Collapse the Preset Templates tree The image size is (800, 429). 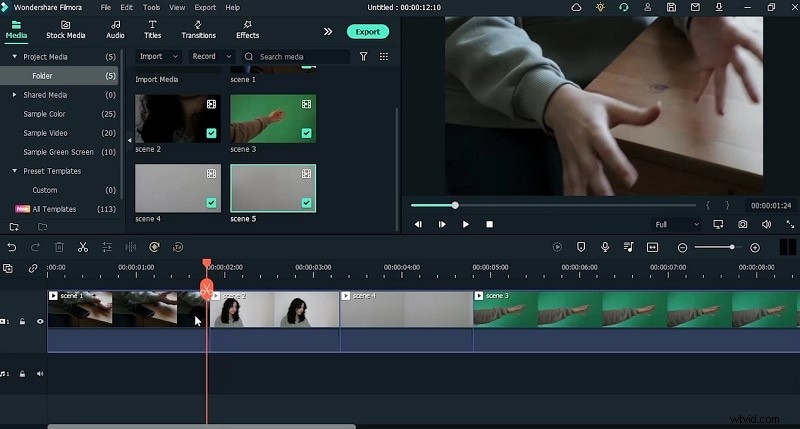14,171
